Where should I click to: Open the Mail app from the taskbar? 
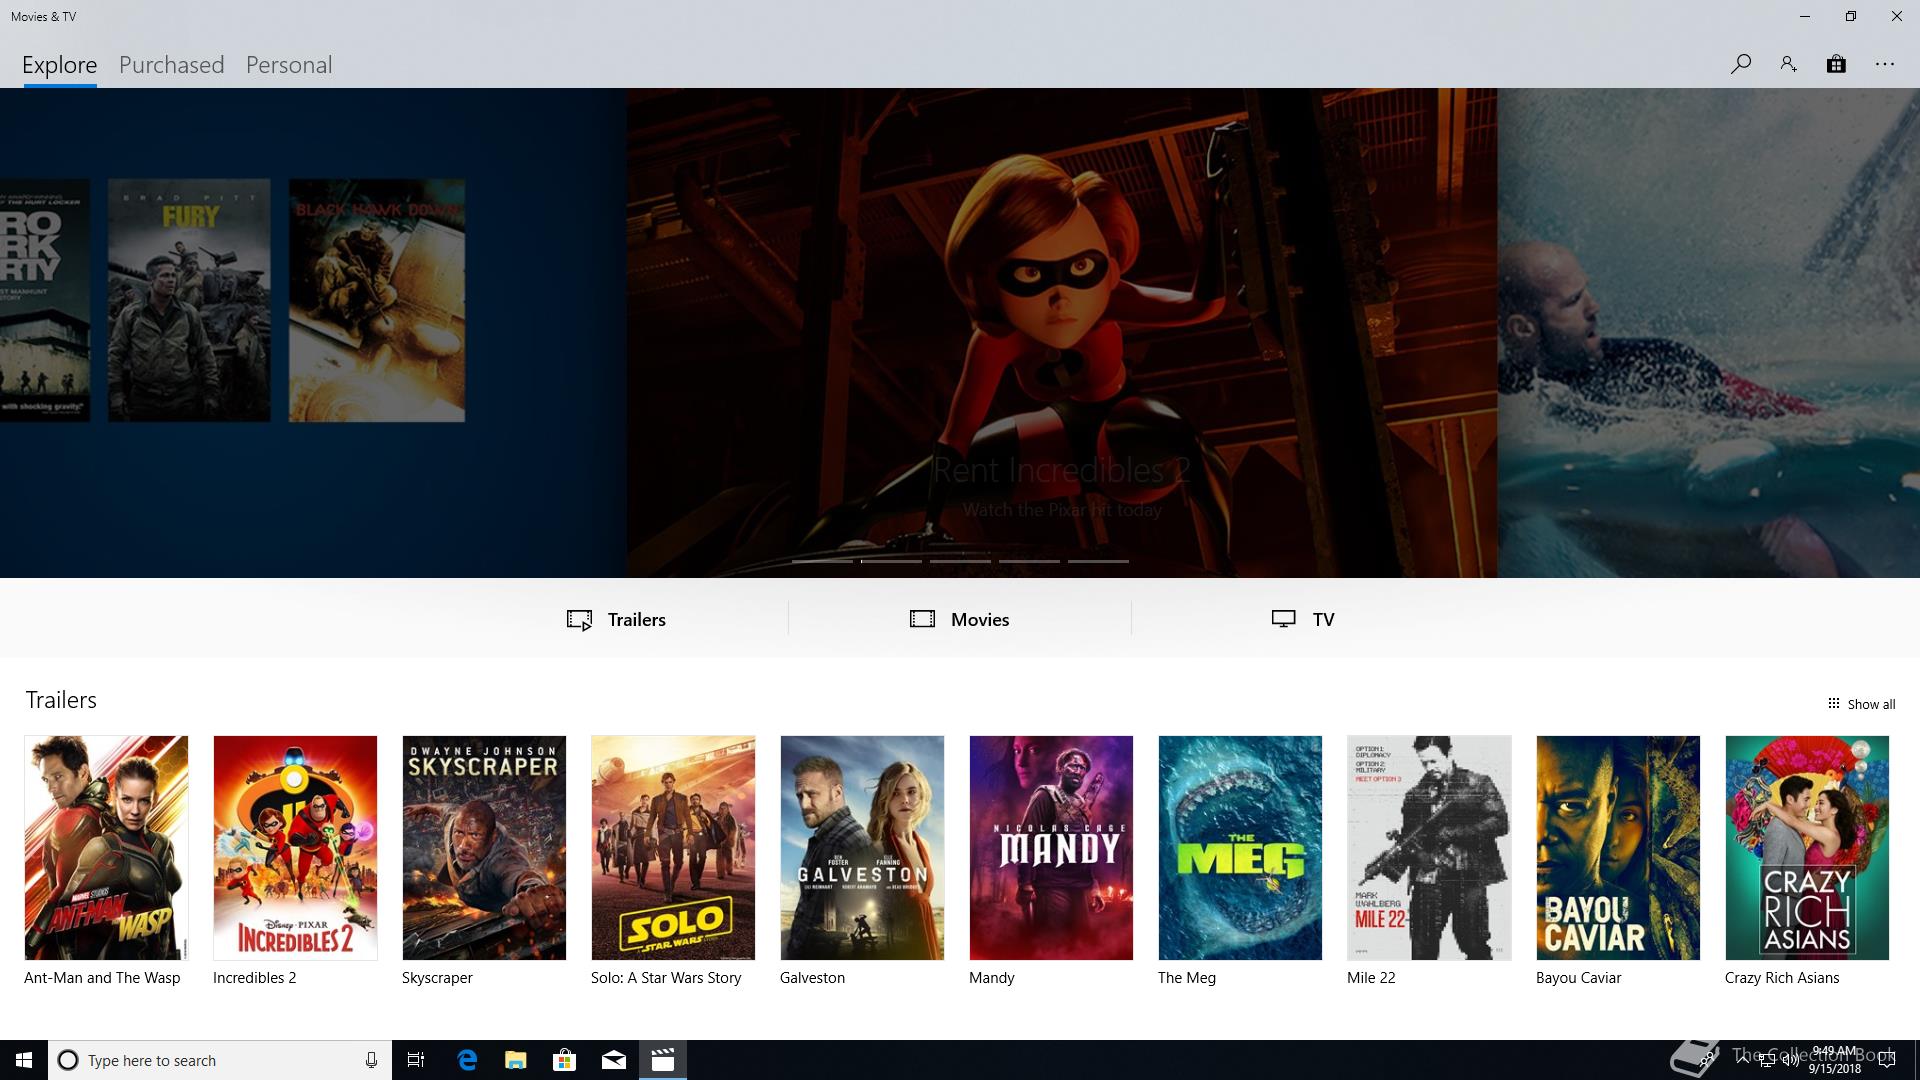point(613,1060)
